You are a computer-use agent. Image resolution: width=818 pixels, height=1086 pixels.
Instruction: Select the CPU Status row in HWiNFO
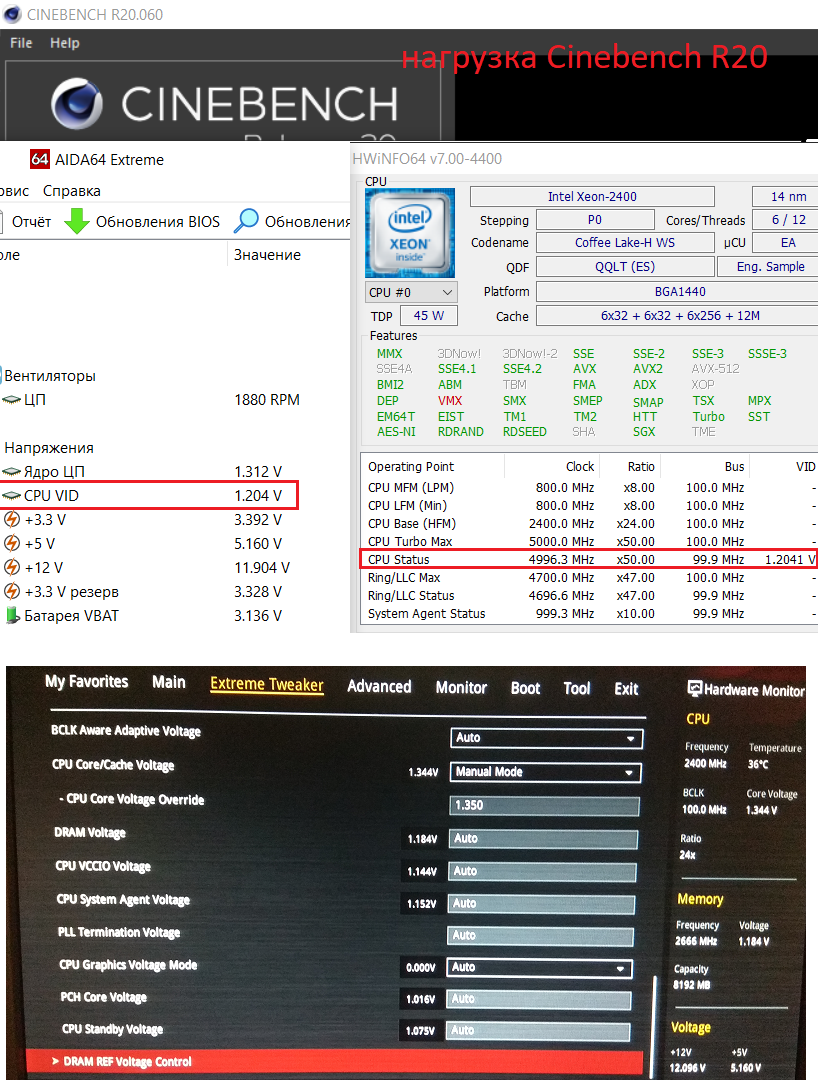click(589, 560)
